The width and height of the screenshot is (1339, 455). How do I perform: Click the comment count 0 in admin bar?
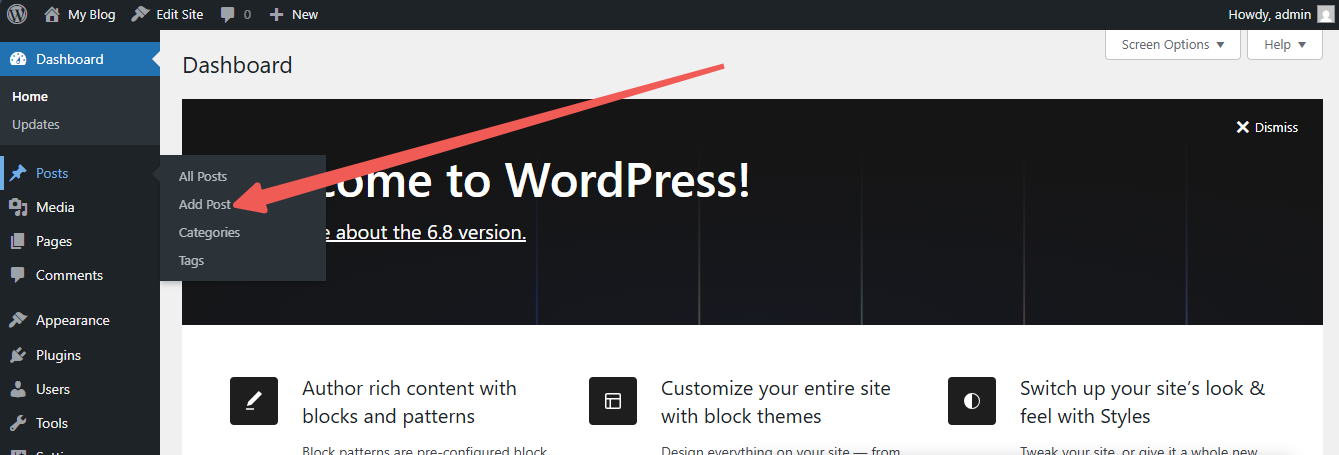(x=247, y=15)
